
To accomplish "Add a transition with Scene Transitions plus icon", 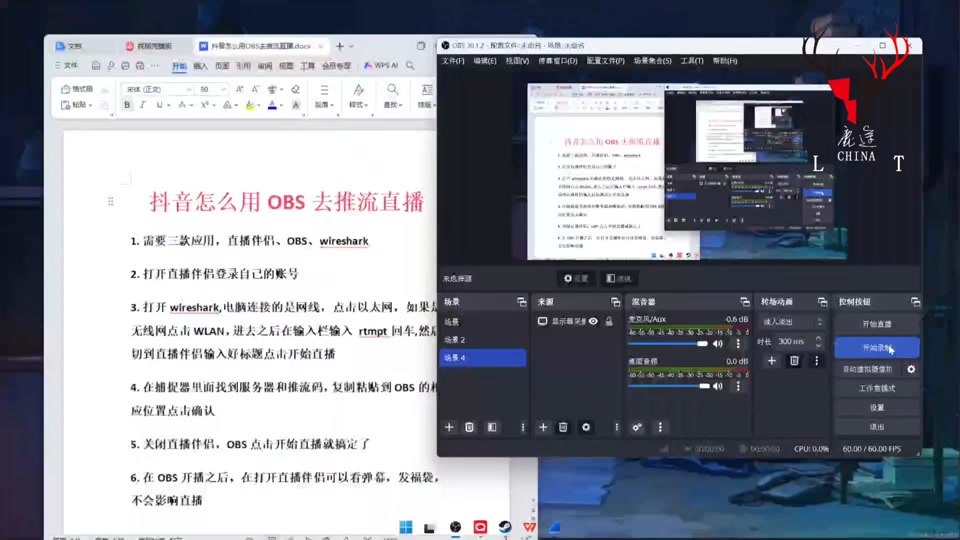I will 771,361.
